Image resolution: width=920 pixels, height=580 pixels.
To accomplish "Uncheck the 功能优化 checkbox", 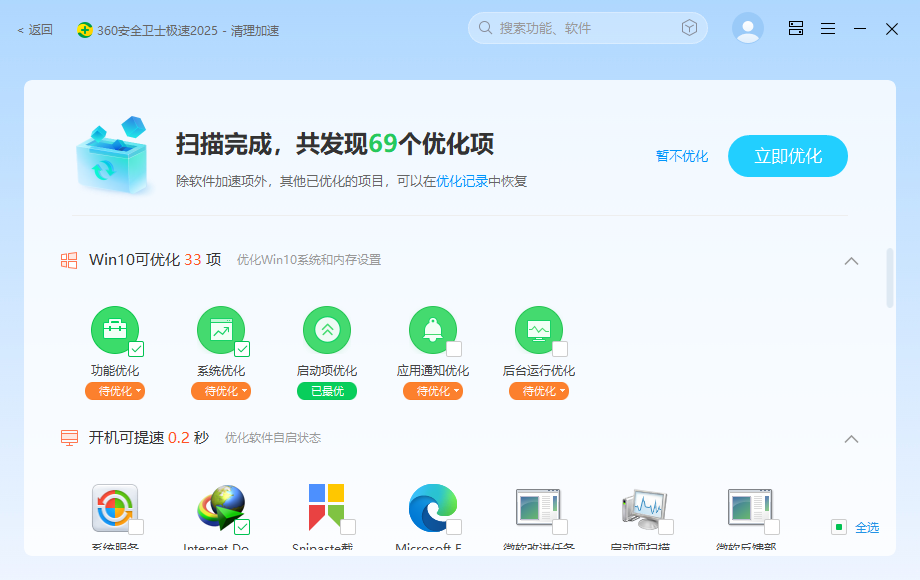I will pos(135,348).
